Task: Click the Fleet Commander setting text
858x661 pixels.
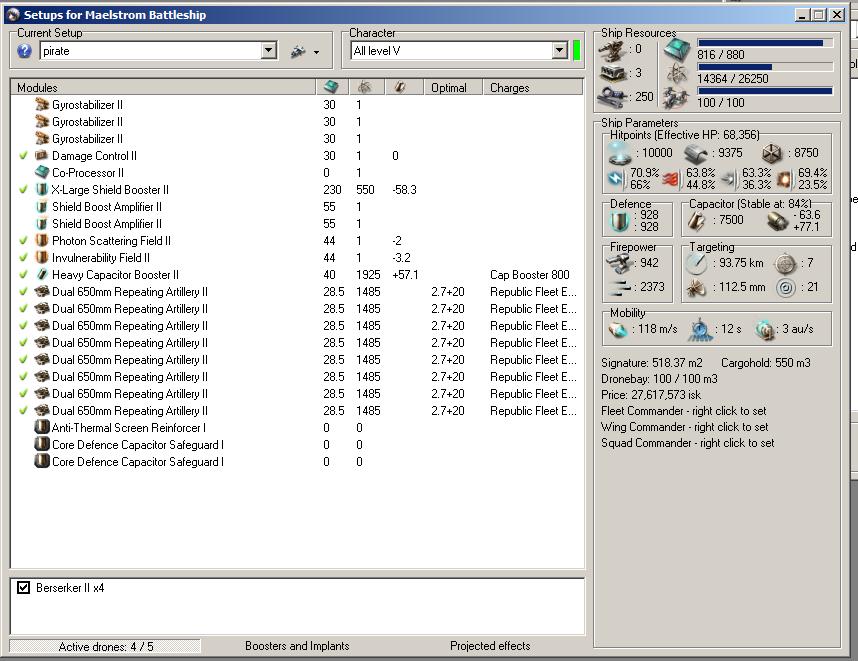Action: tap(685, 411)
